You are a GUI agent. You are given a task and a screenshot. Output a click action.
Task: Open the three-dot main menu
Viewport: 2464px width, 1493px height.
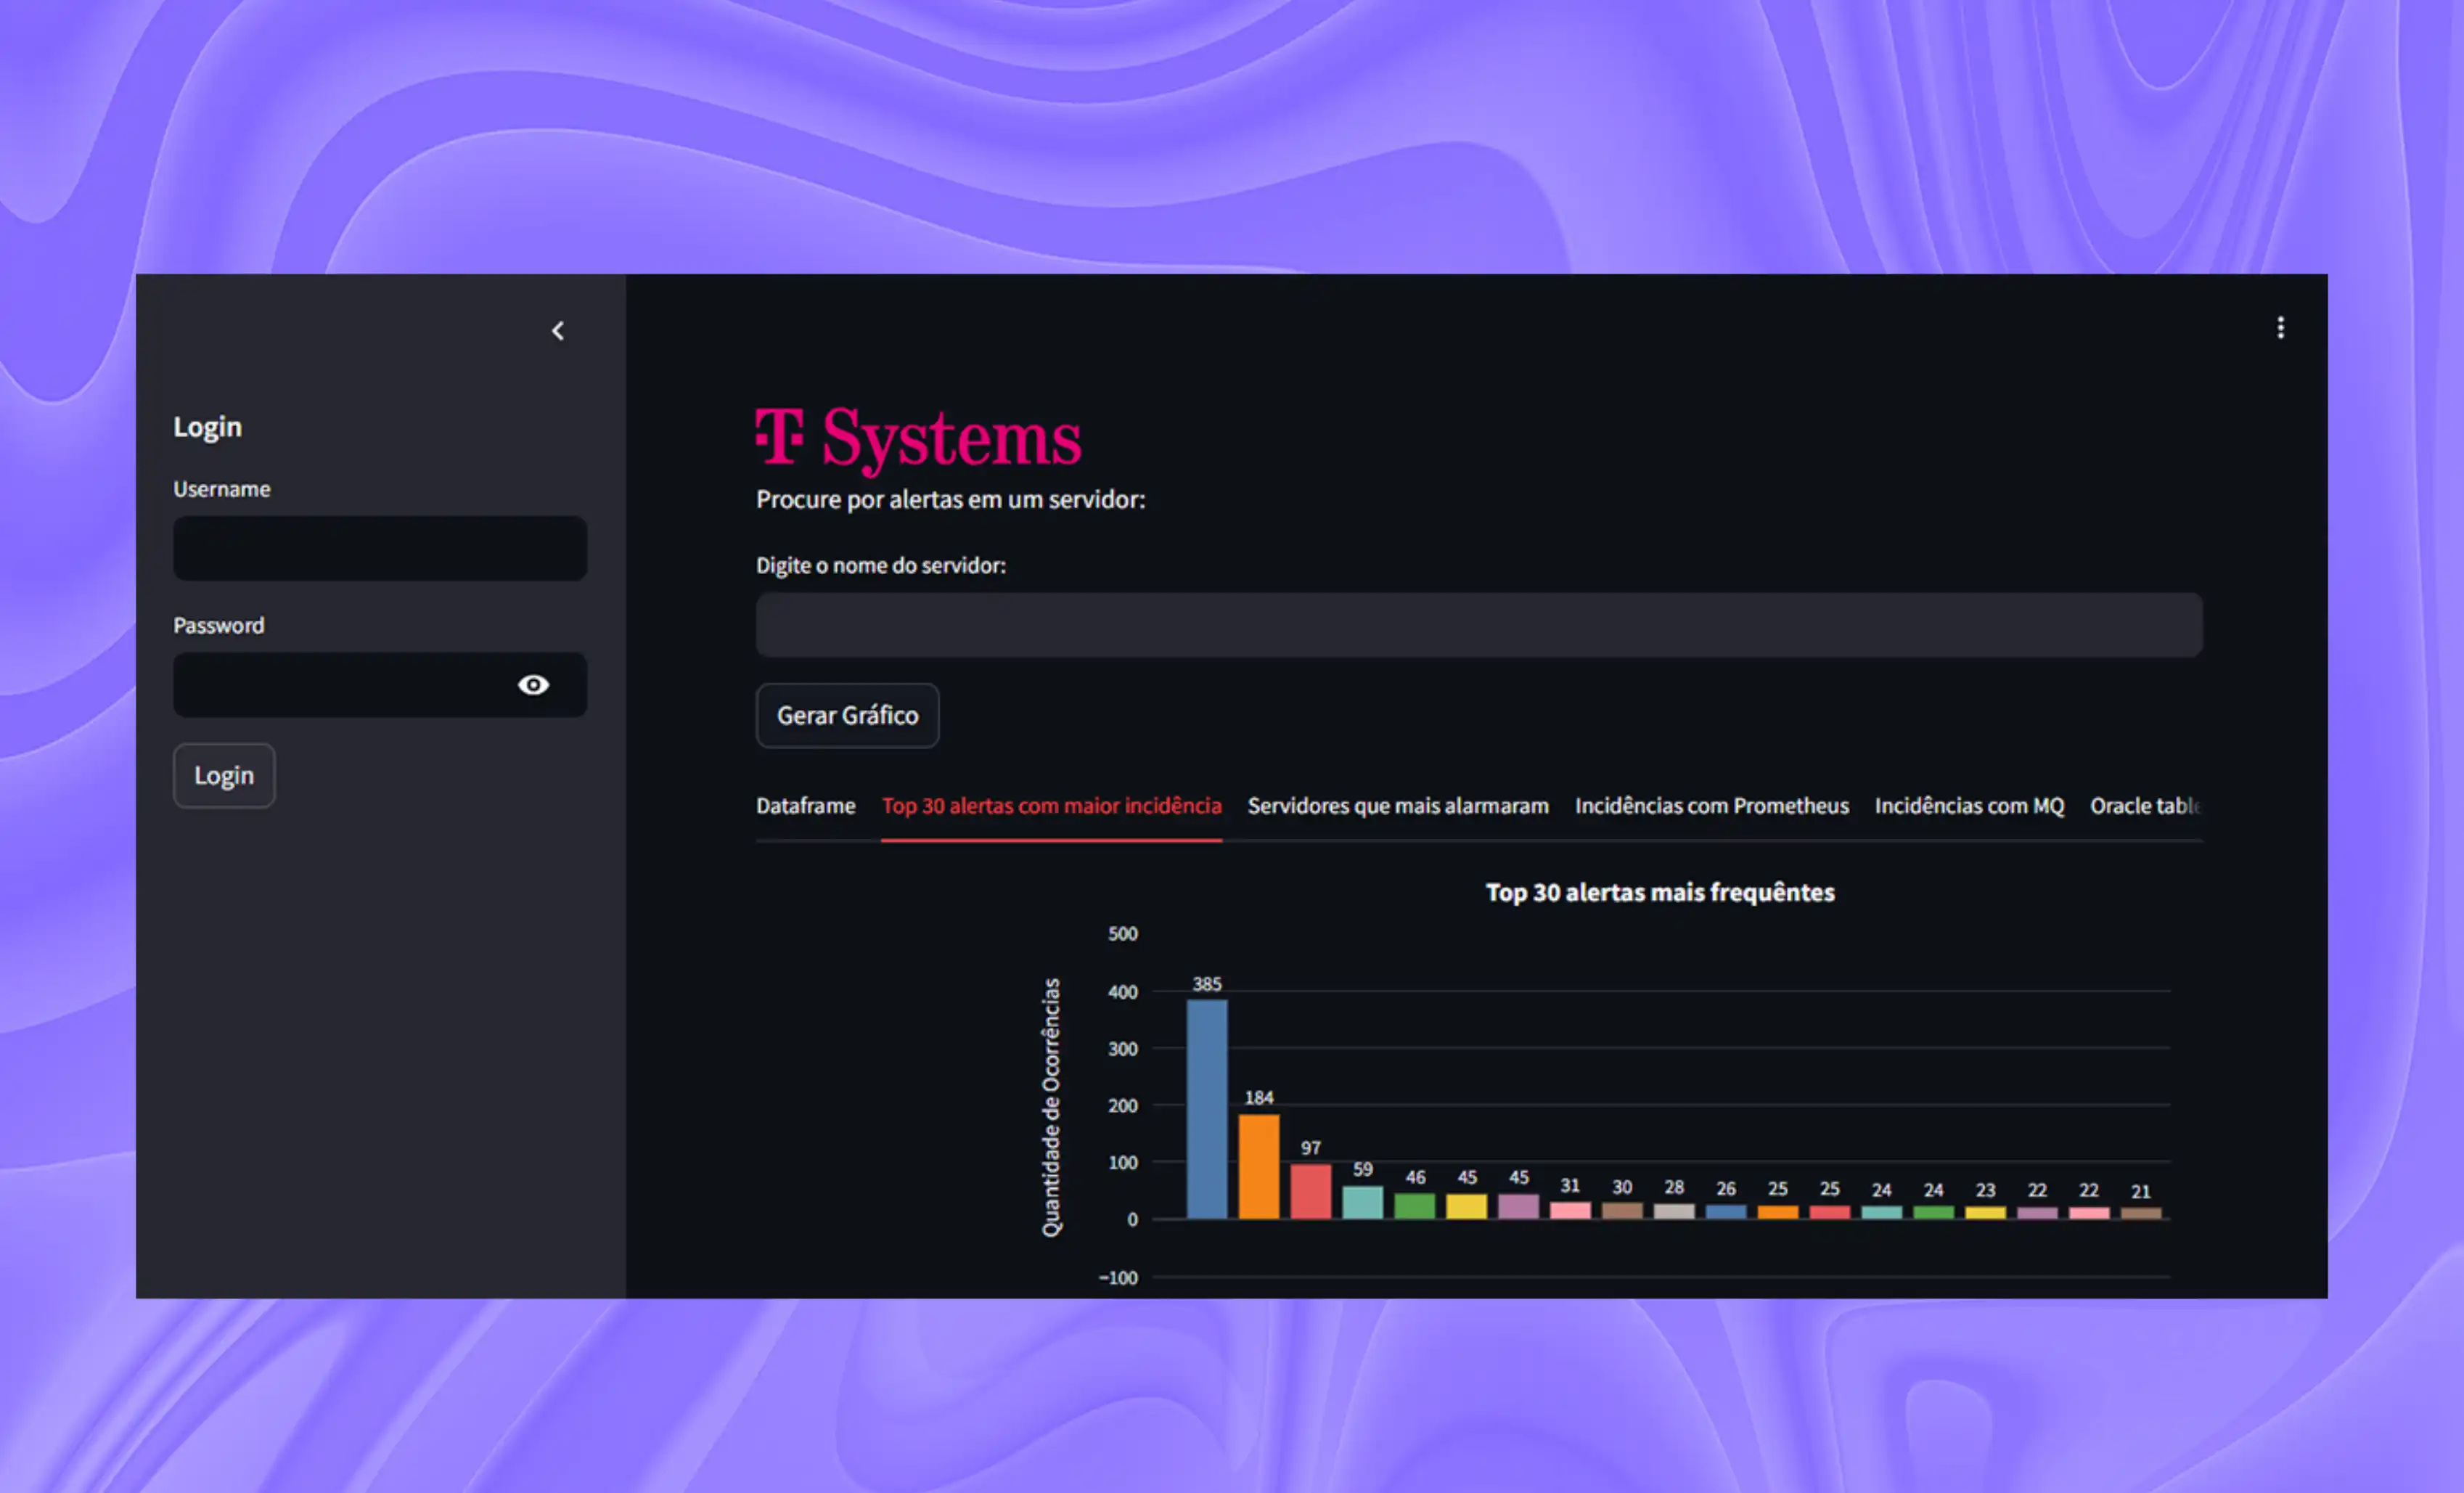[2280, 328]
